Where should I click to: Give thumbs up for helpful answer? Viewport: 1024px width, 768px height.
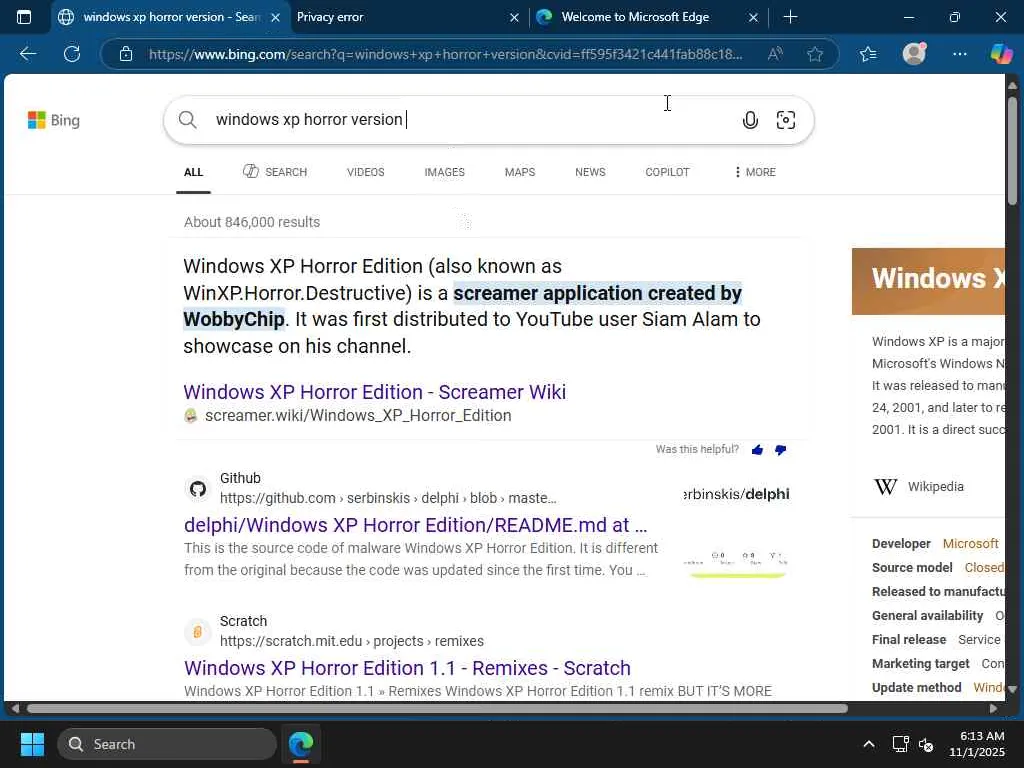758,449
